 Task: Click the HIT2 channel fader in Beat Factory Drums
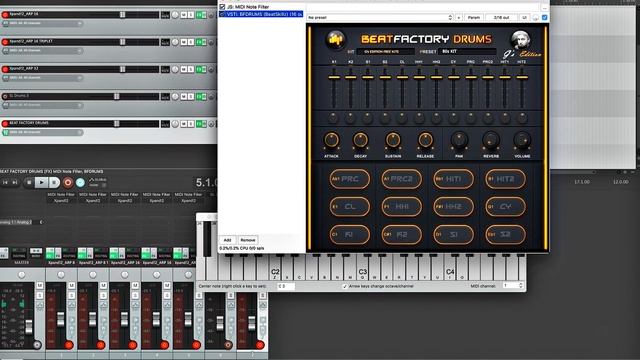522,77
